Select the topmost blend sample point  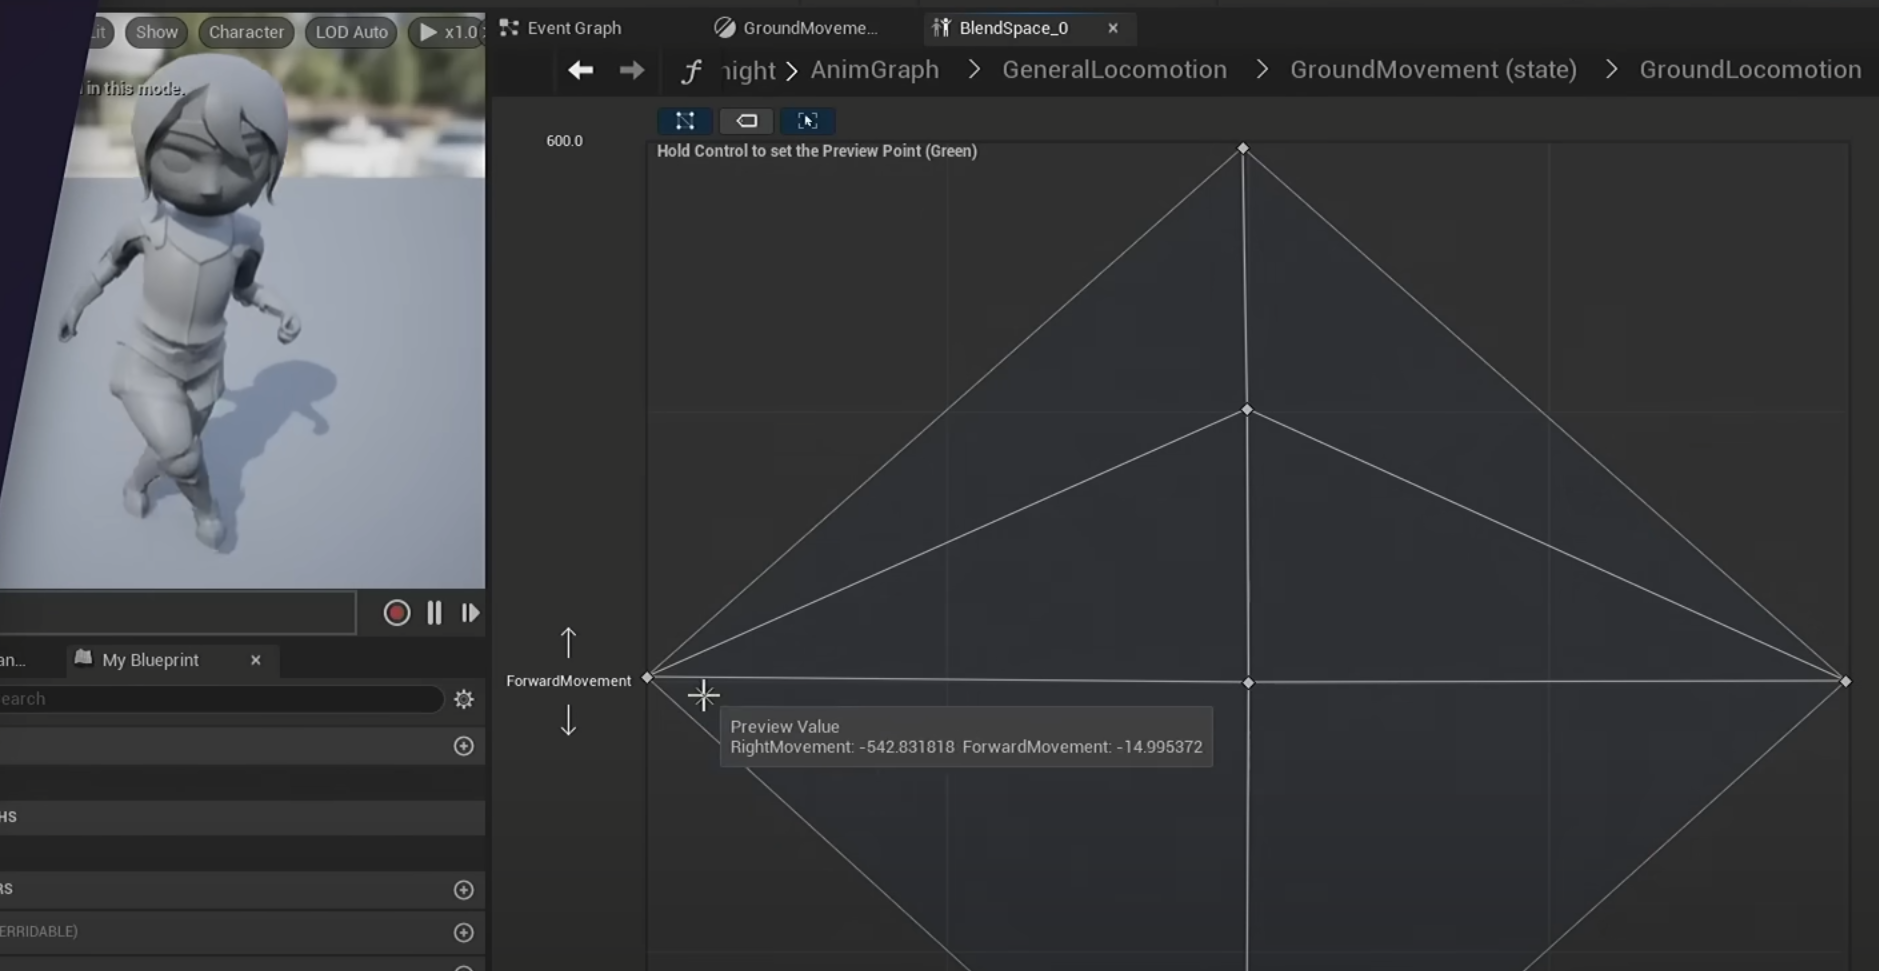1243,148
